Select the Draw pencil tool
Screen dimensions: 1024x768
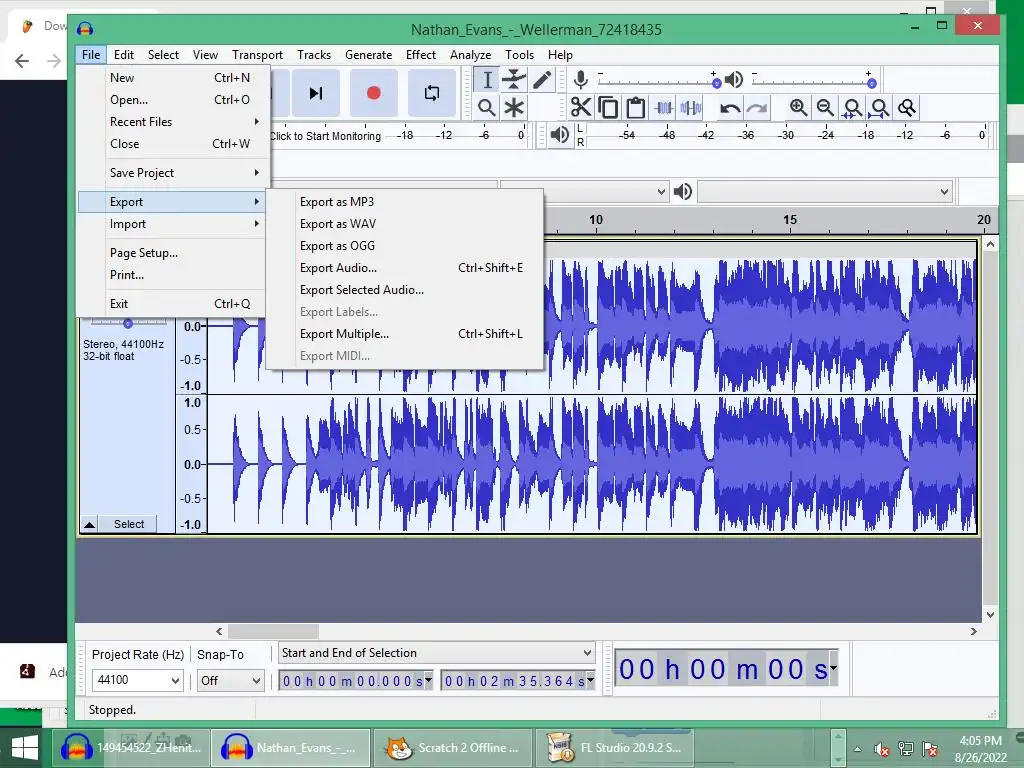point(541,80)
